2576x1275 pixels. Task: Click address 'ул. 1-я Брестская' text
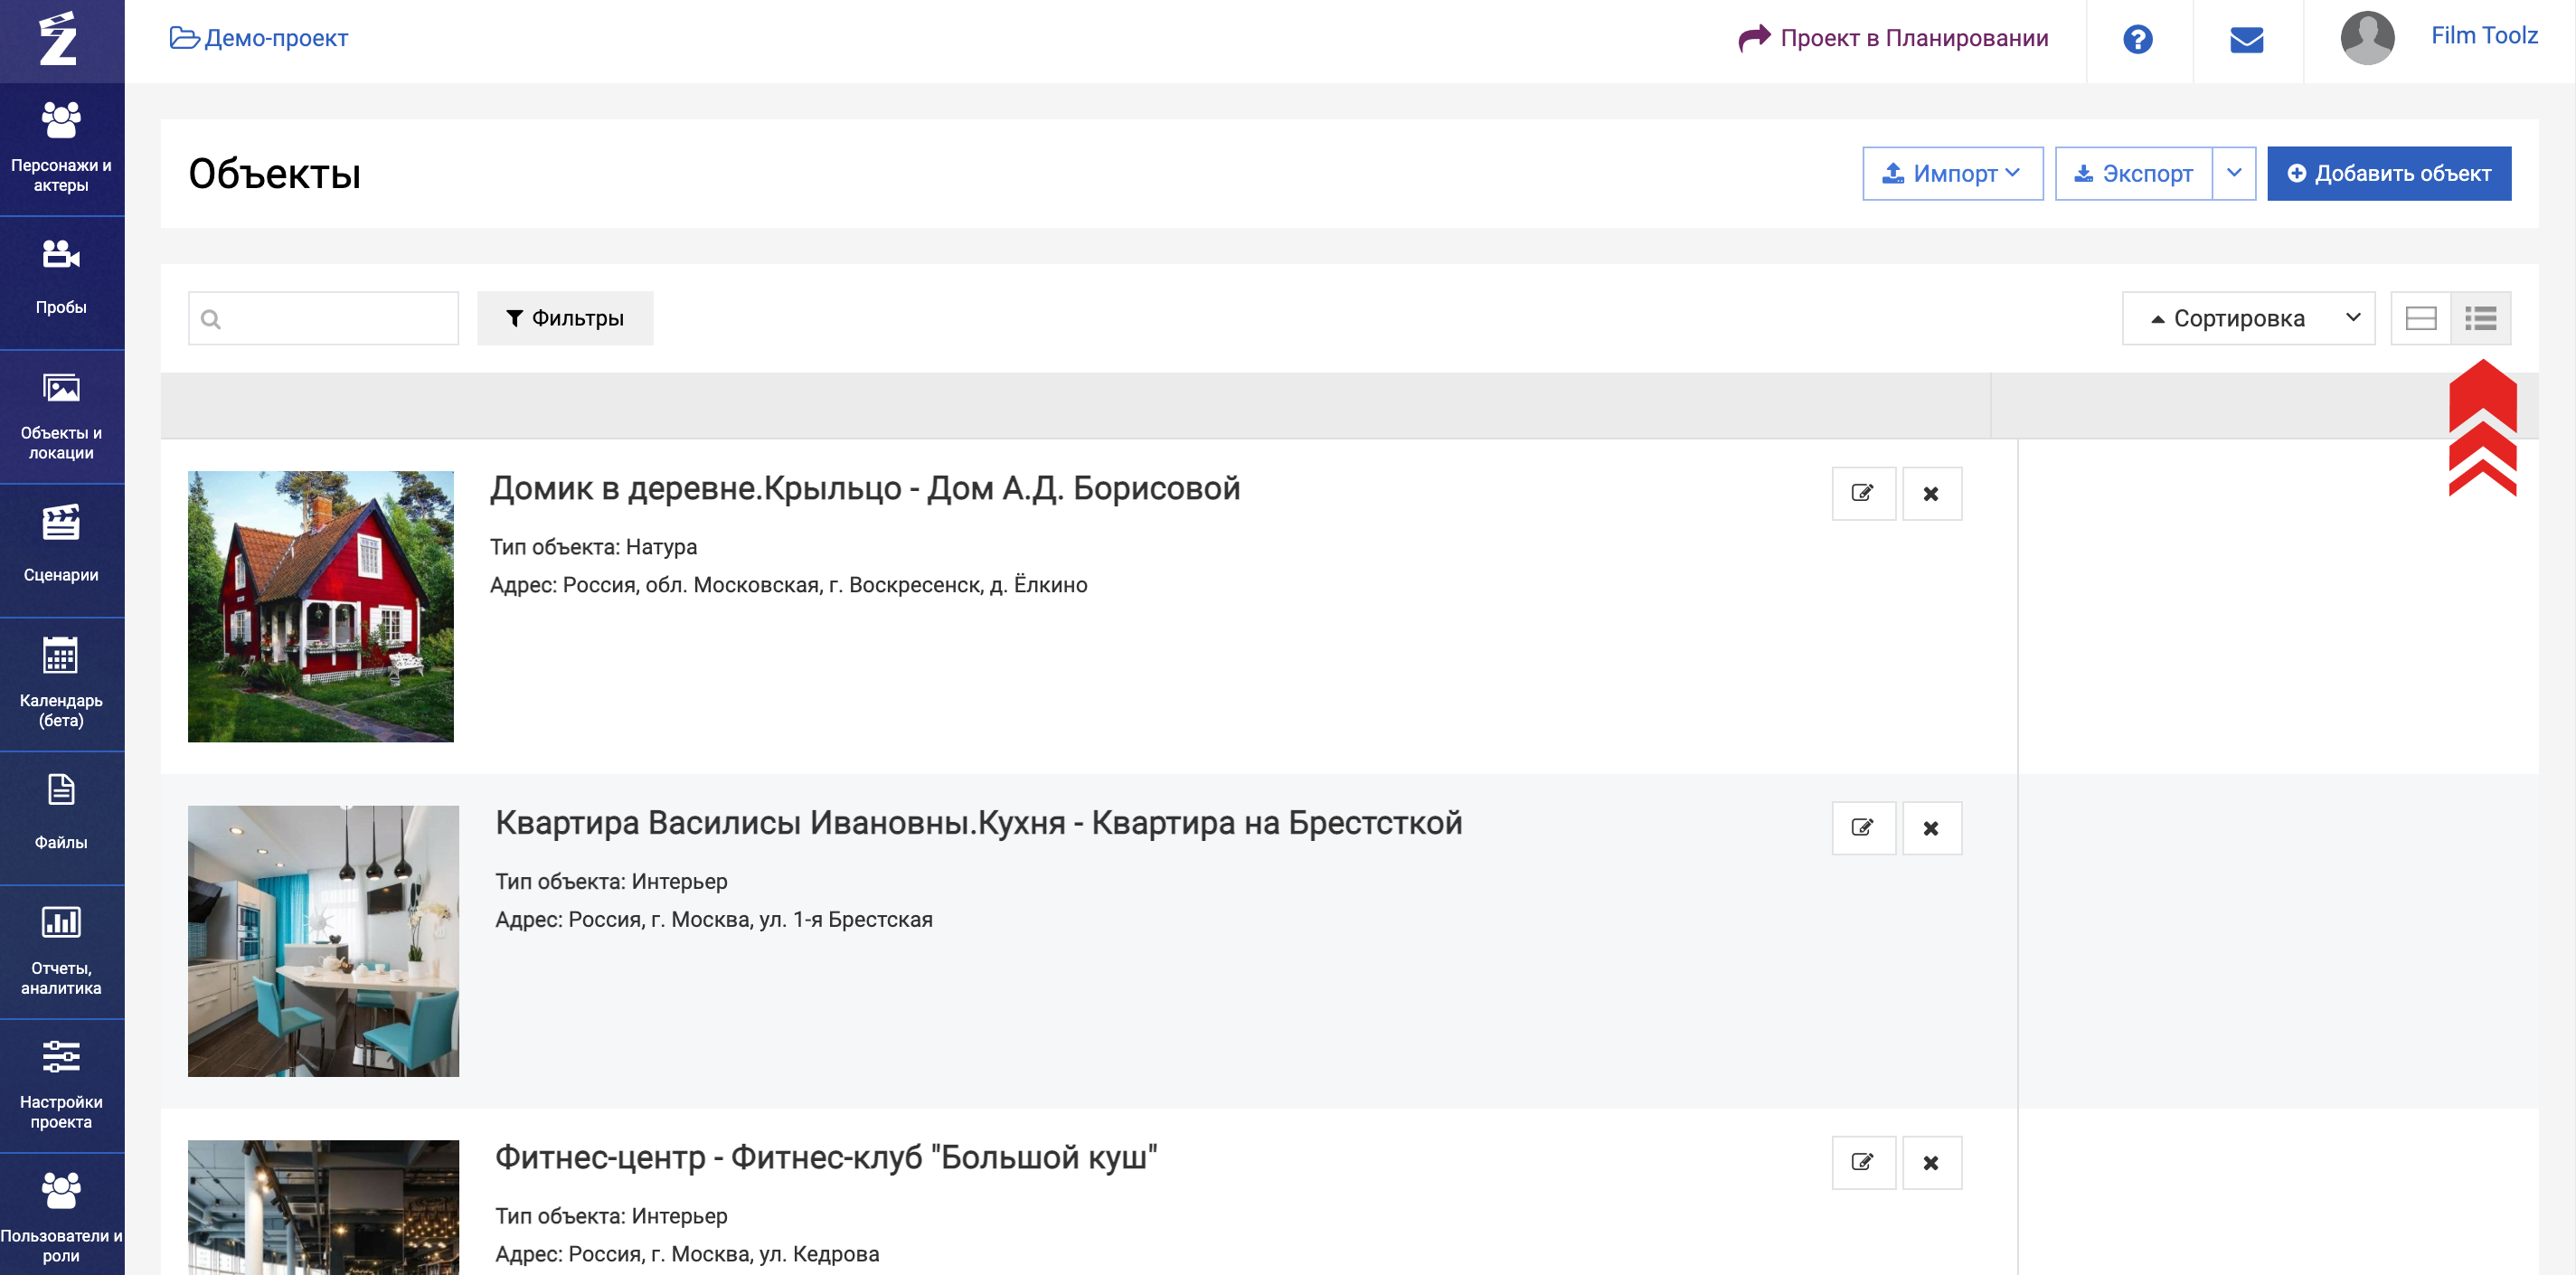pos(846,919)
